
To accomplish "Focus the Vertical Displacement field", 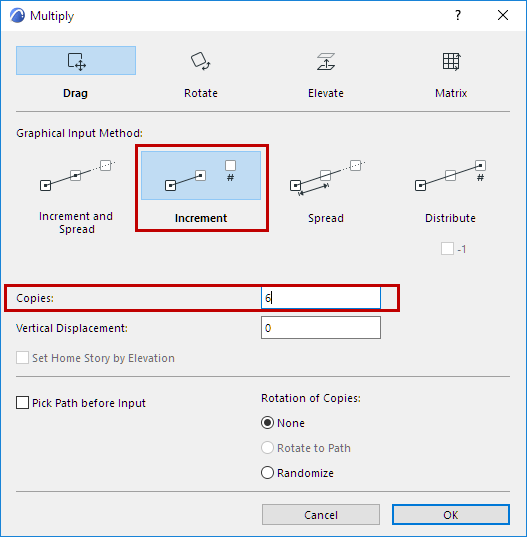I will click(x=321, y=328).
